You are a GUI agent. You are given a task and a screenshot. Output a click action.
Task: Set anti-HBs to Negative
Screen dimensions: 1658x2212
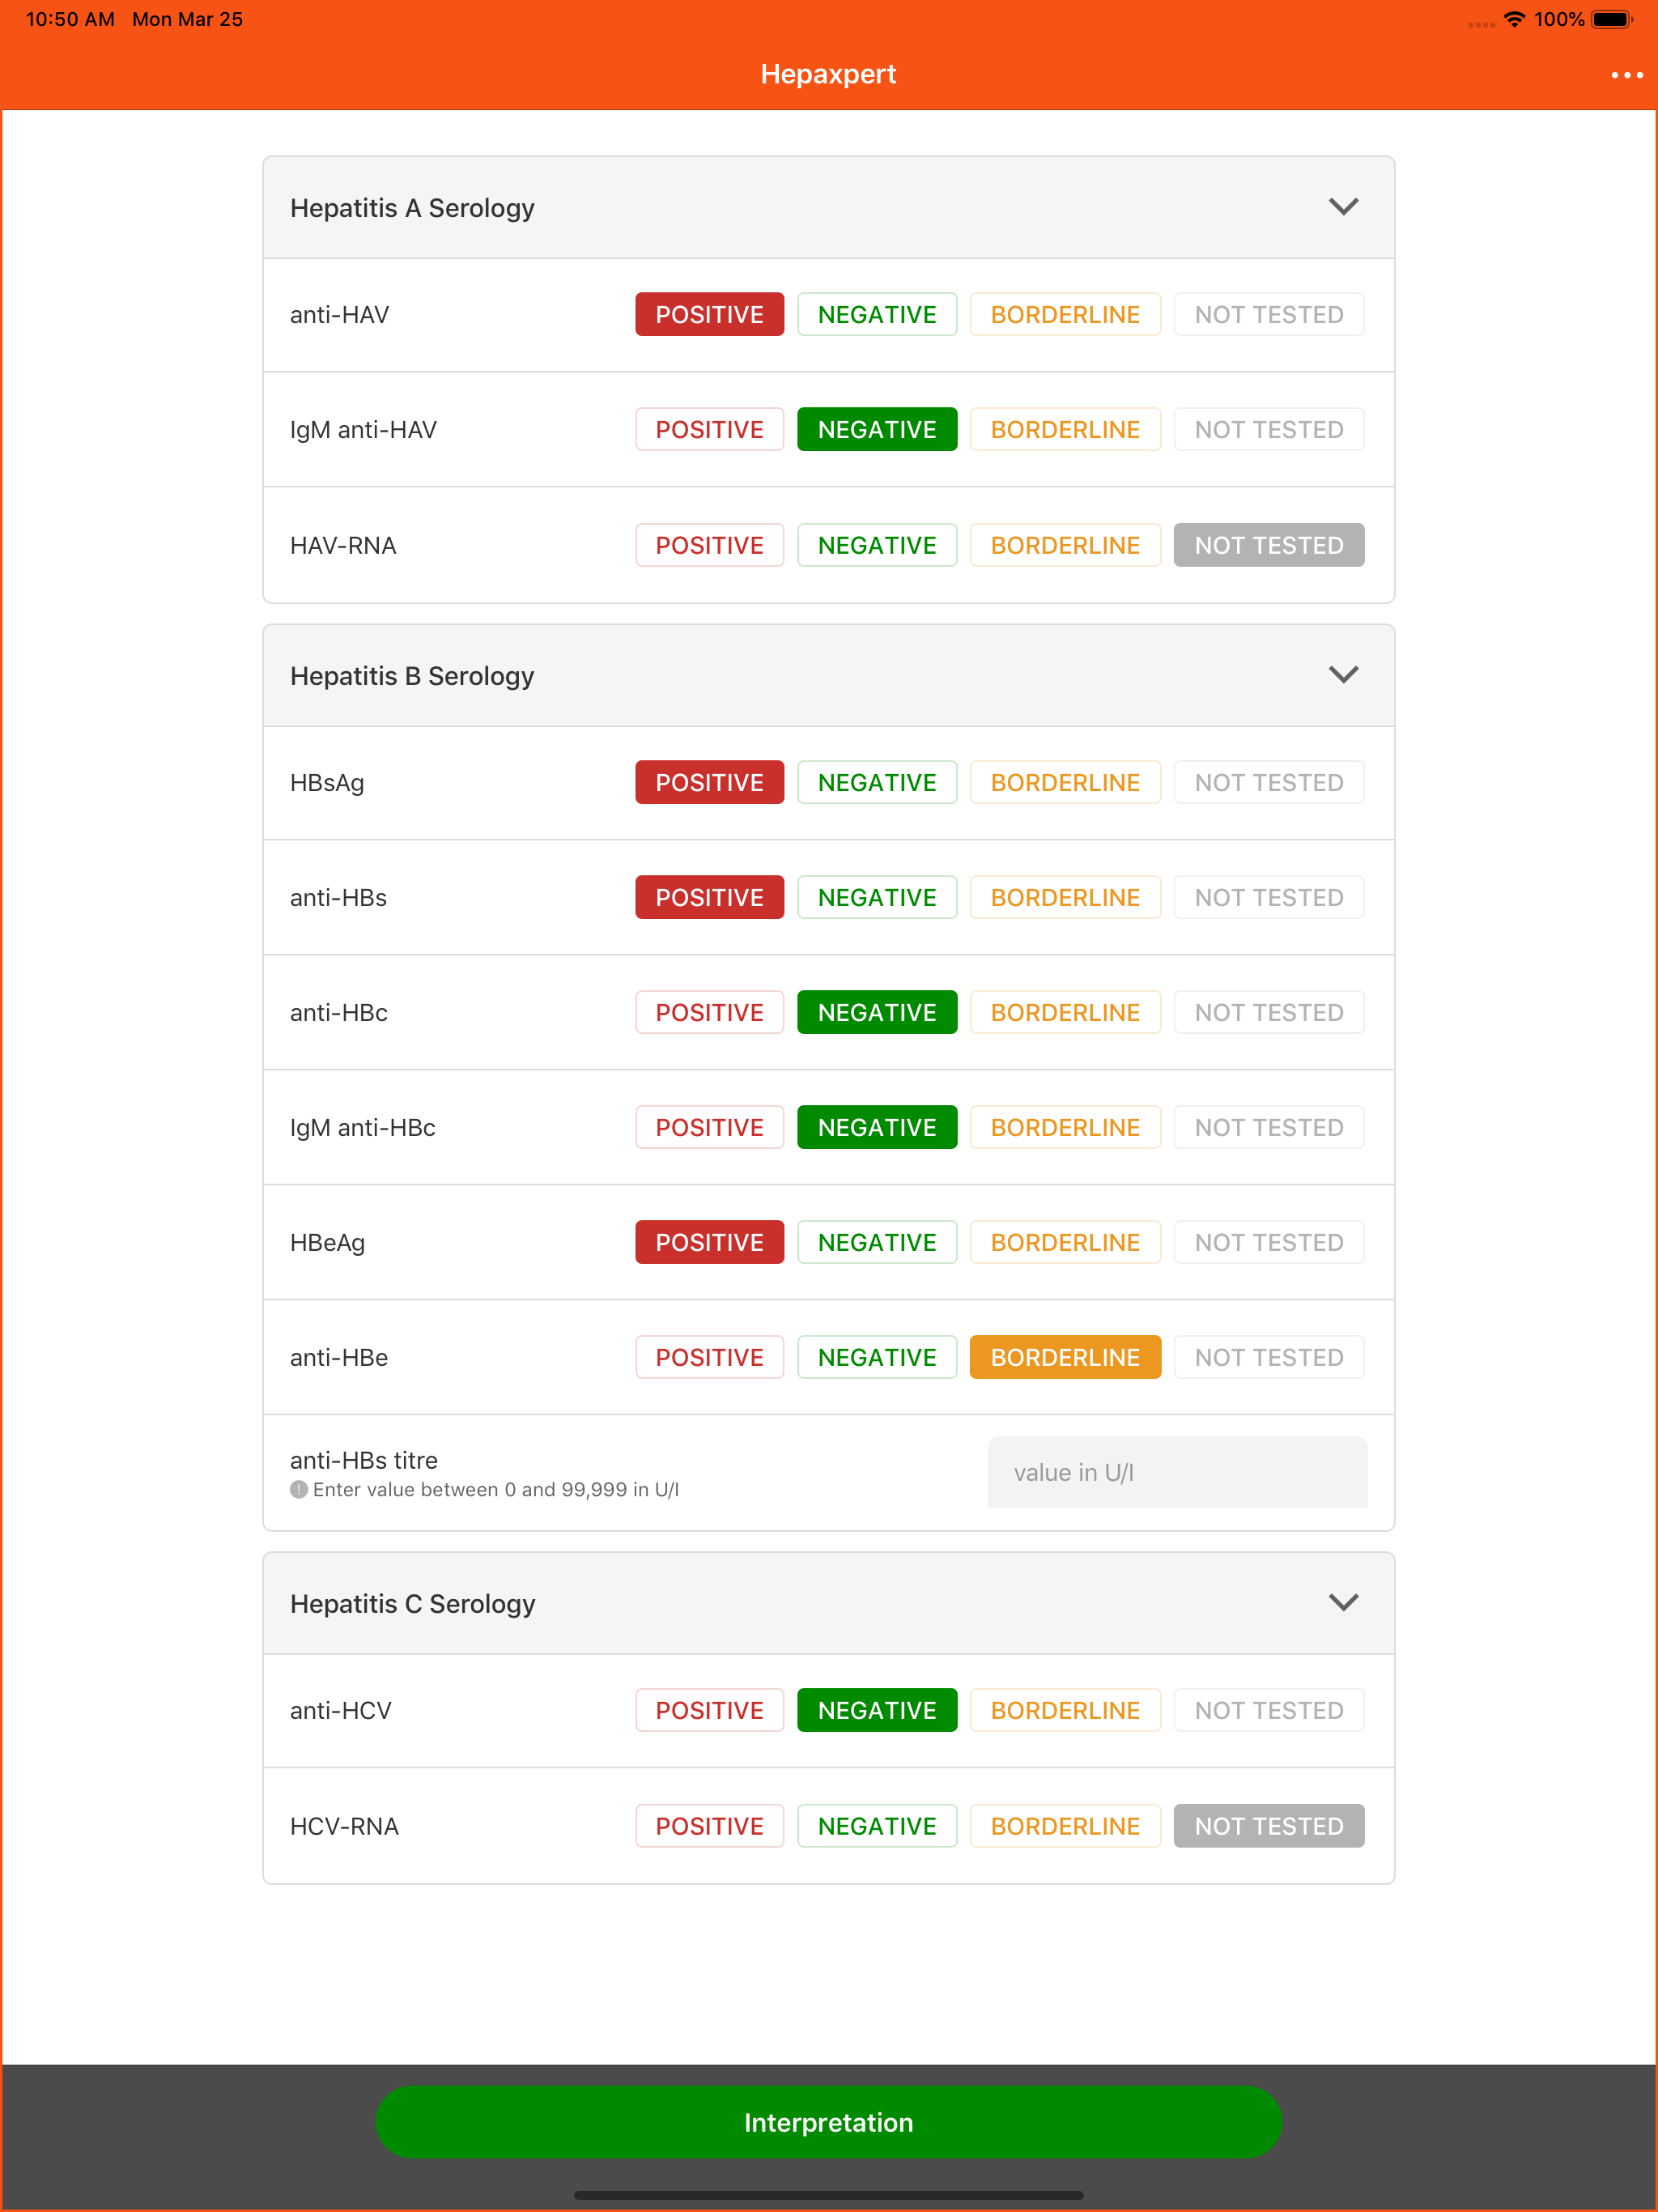876,898
